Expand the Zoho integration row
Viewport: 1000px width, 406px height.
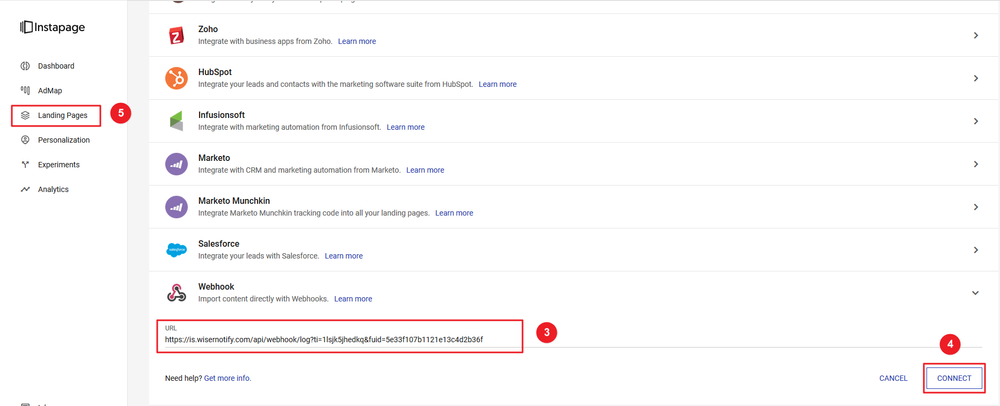pos(975,36)
